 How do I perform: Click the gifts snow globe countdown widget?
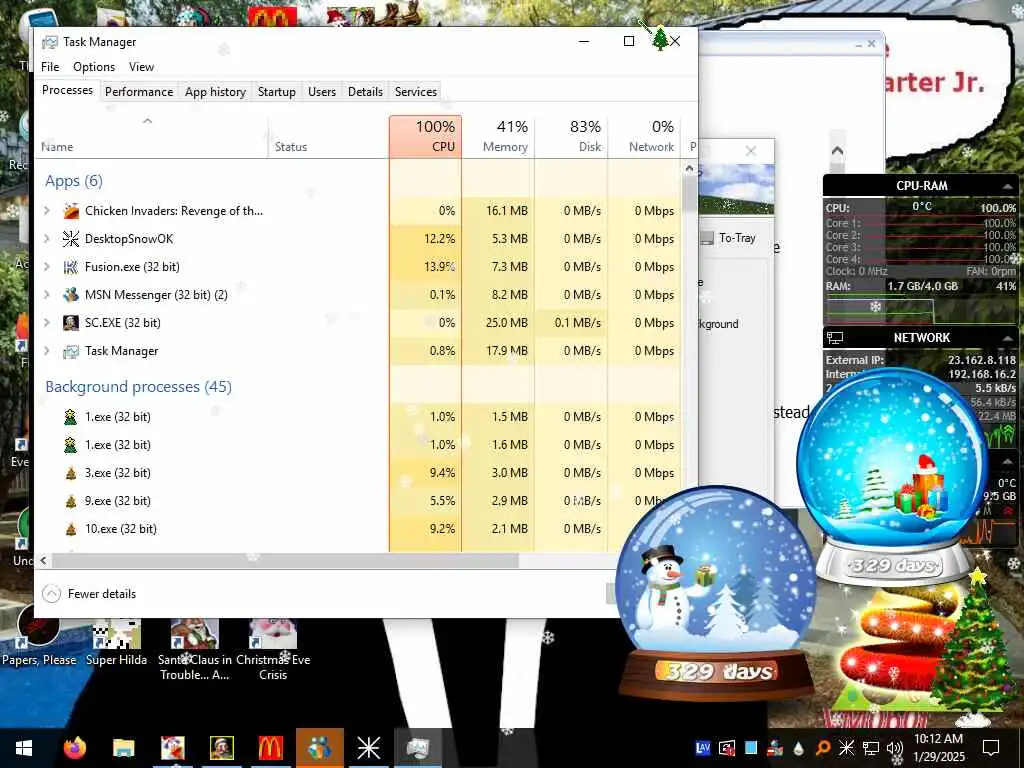(x=893, y=477)
